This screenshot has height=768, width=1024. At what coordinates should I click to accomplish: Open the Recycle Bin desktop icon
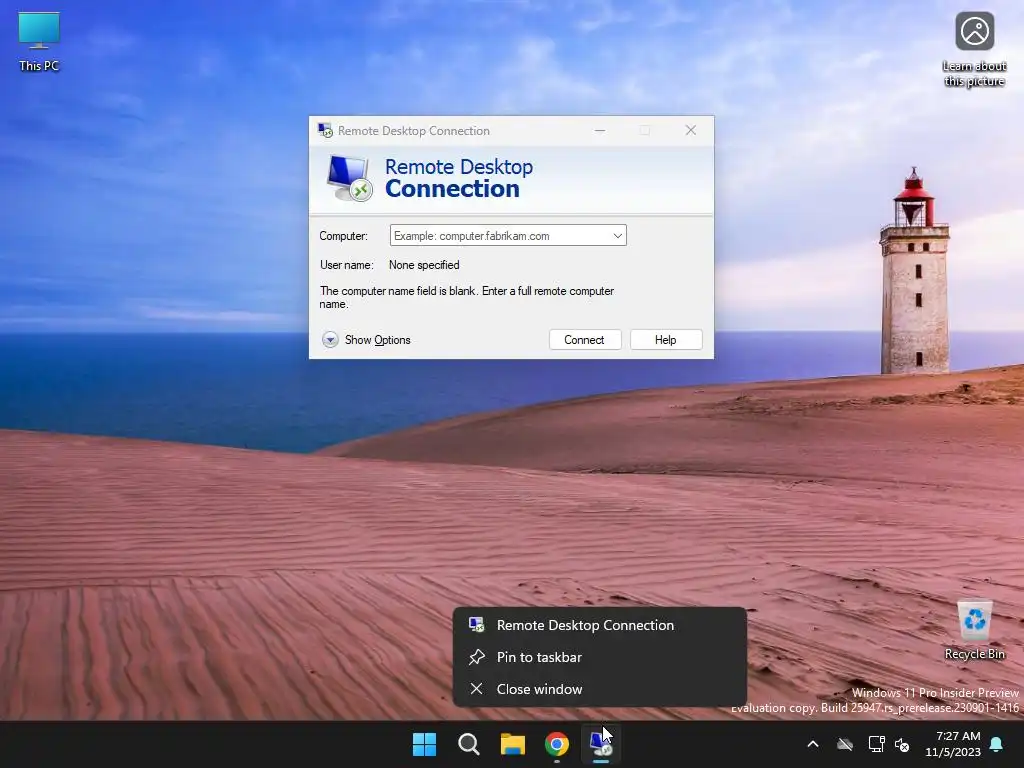[x=974, y=630]
